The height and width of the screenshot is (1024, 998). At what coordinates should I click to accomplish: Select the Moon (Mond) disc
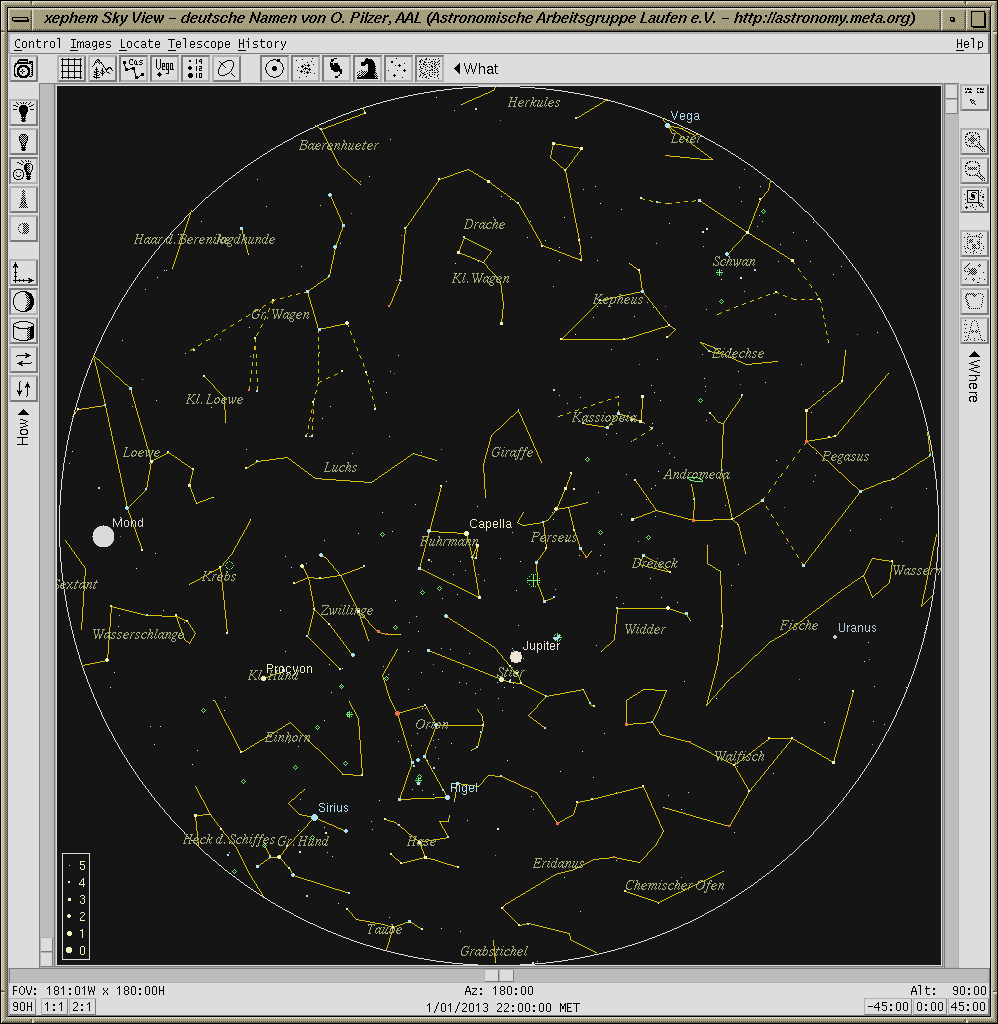click(103, 536)
